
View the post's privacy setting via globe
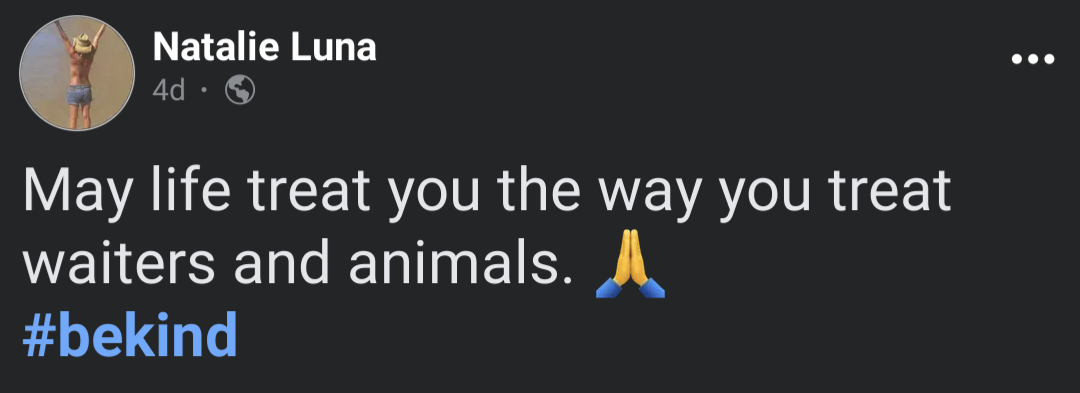[240, 90]
